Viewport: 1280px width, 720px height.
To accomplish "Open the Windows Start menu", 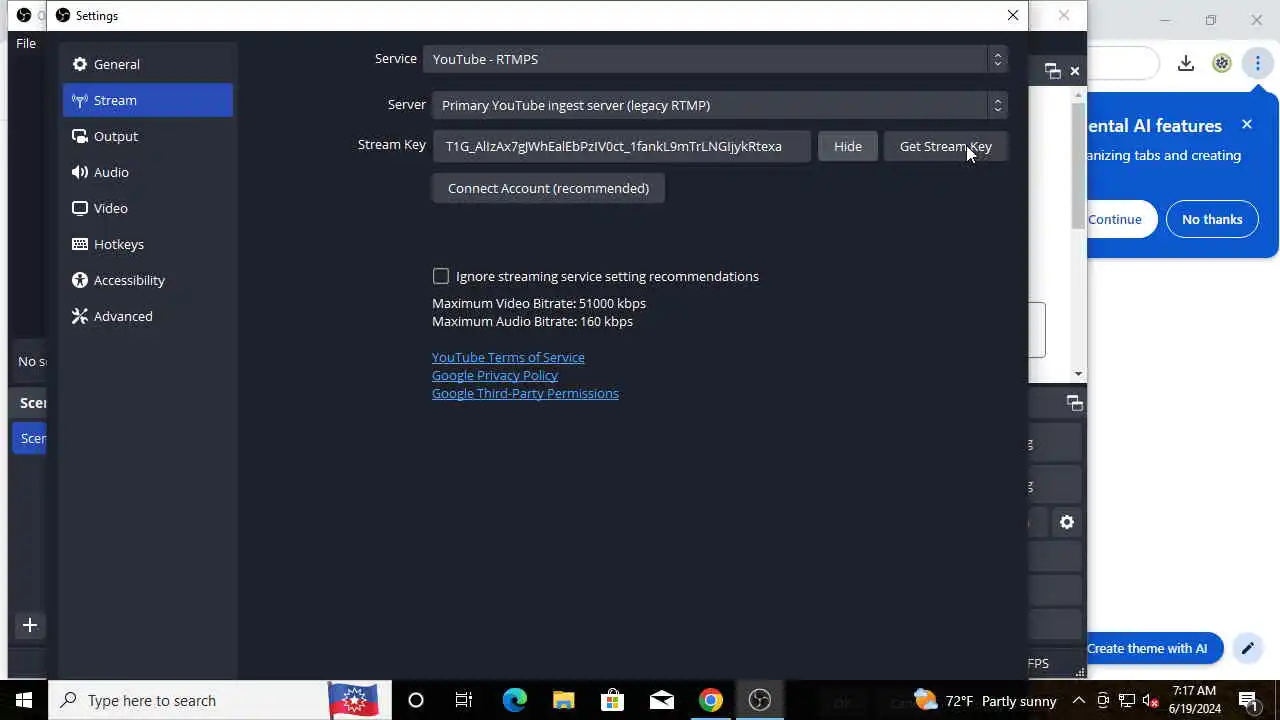I will click(x=24, y=700).
